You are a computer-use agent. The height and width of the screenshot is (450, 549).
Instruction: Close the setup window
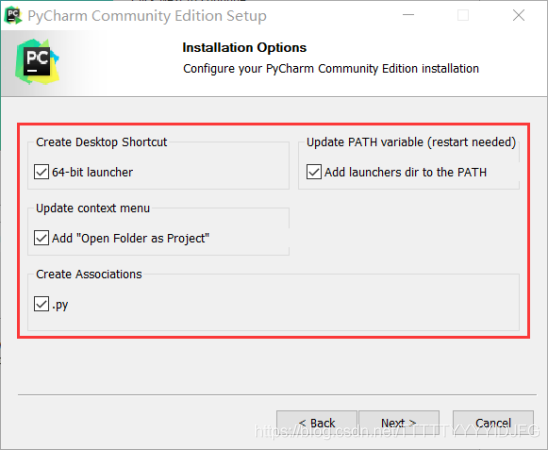click(x=519, y=15)
